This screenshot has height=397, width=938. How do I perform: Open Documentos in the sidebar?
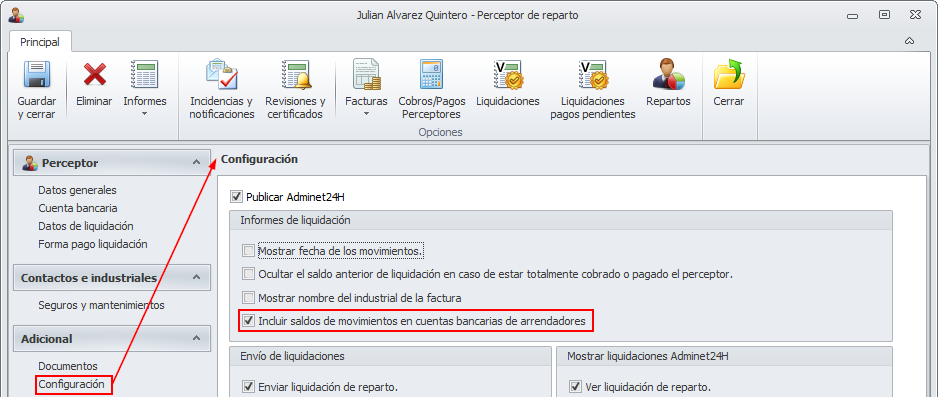click(x=68, y=366)
